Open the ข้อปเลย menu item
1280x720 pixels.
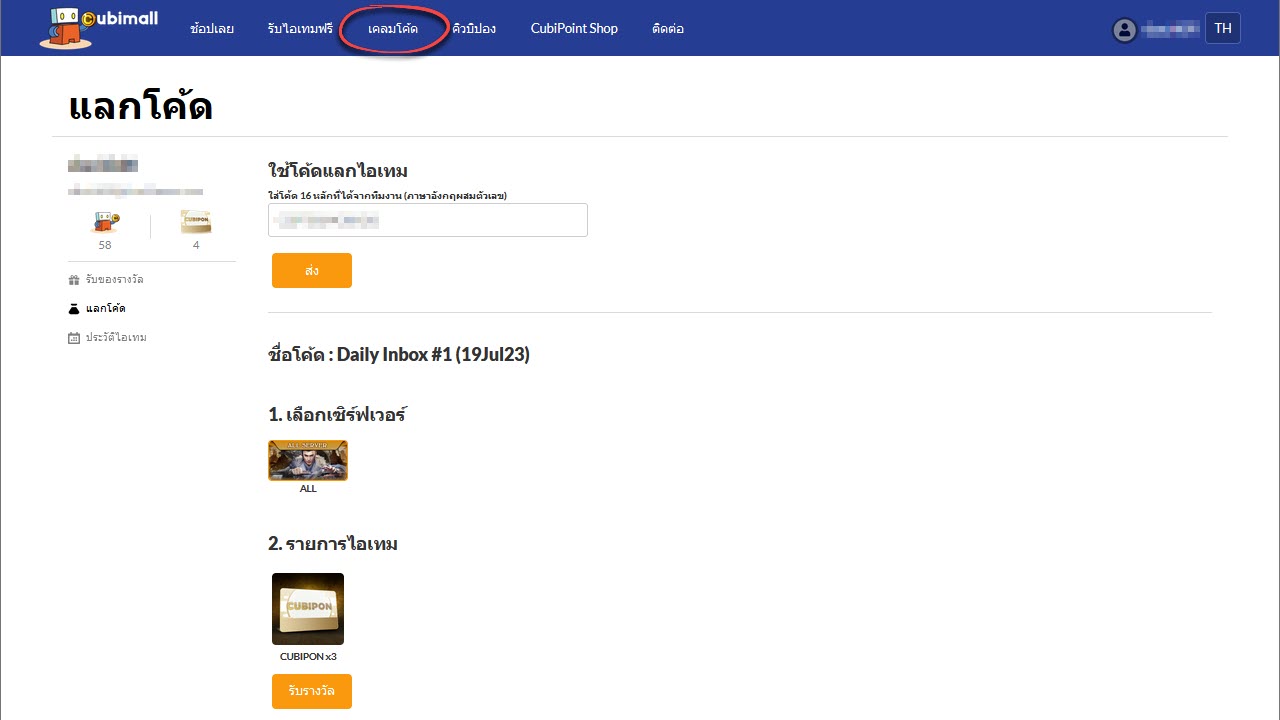[212, 28]
